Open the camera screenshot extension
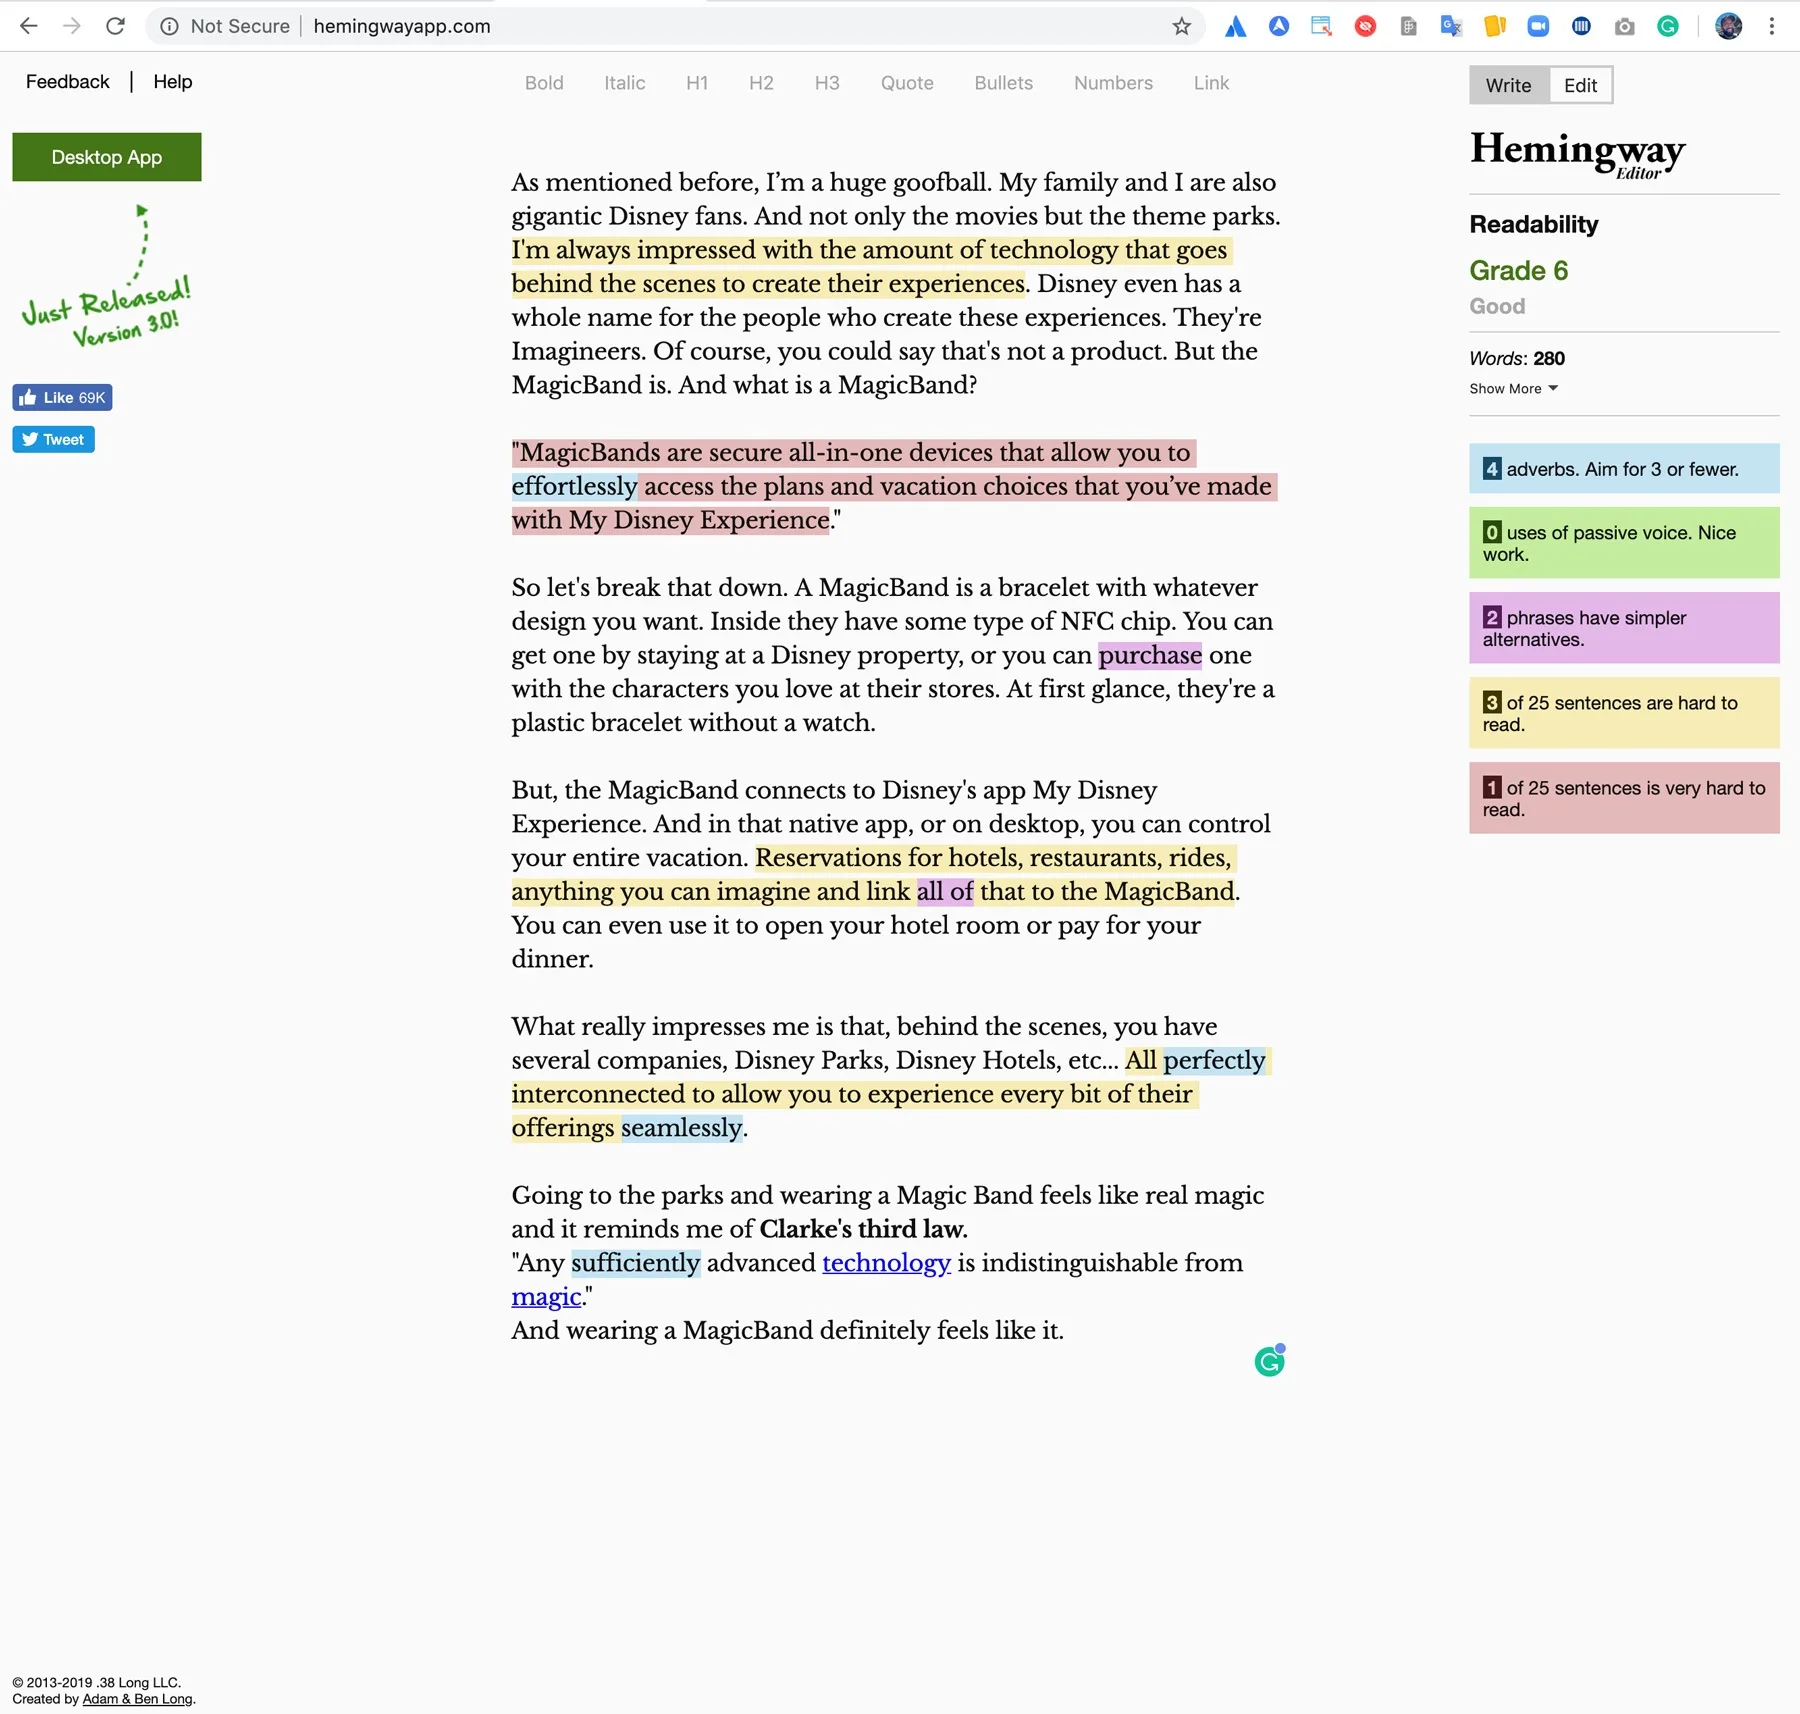This screenshot has width=1800, height=1714. click(1625, 27)
